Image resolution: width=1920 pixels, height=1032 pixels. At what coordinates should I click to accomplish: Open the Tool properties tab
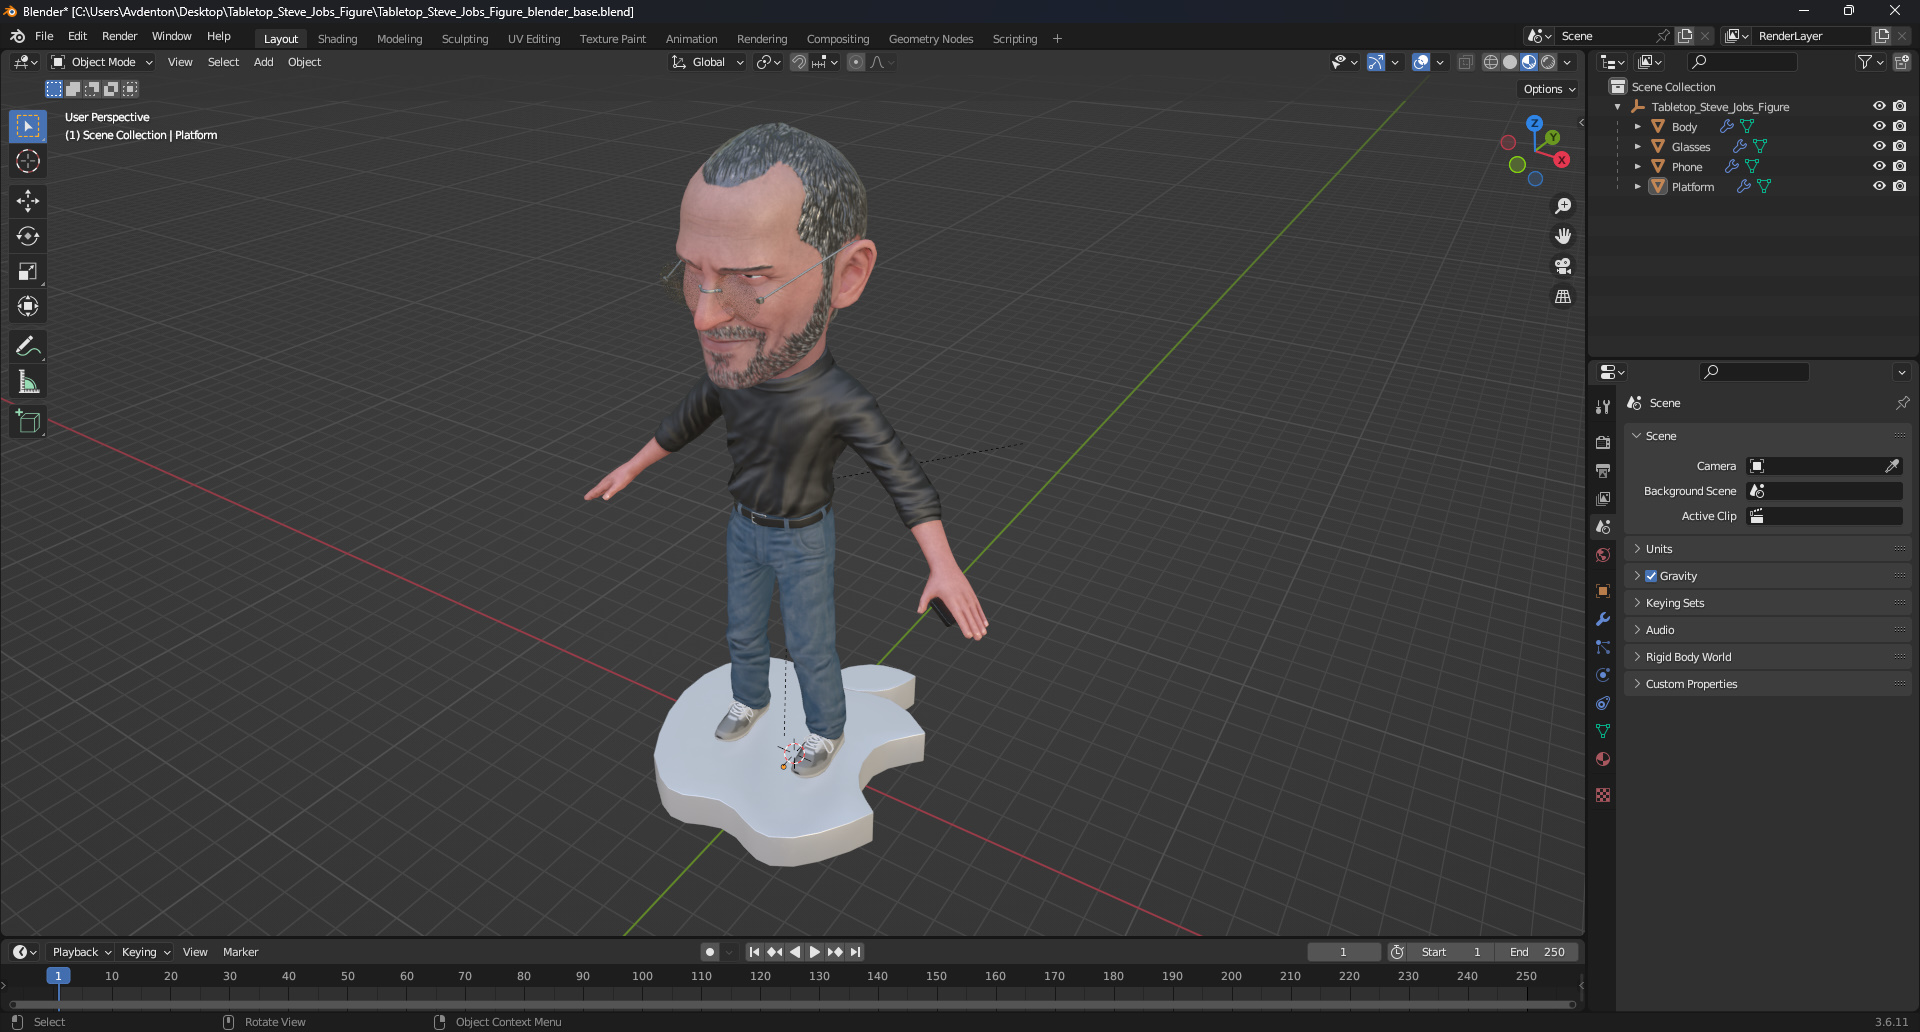point(1603,407)
